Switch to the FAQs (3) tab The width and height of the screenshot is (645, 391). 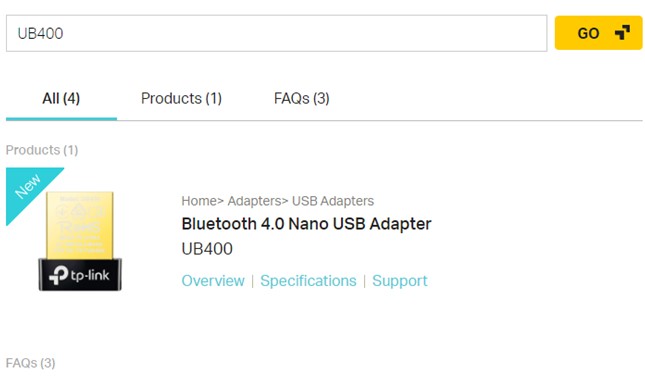[302, 99]
